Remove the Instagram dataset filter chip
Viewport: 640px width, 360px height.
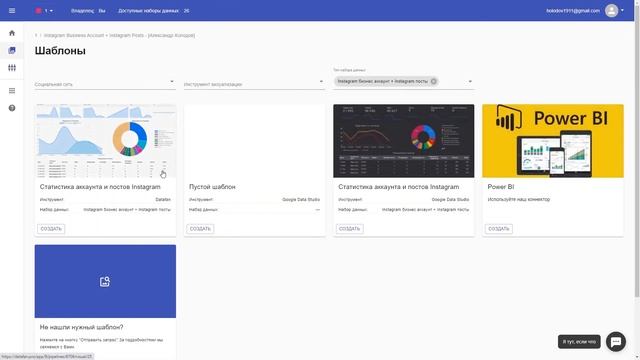point(433,81)
